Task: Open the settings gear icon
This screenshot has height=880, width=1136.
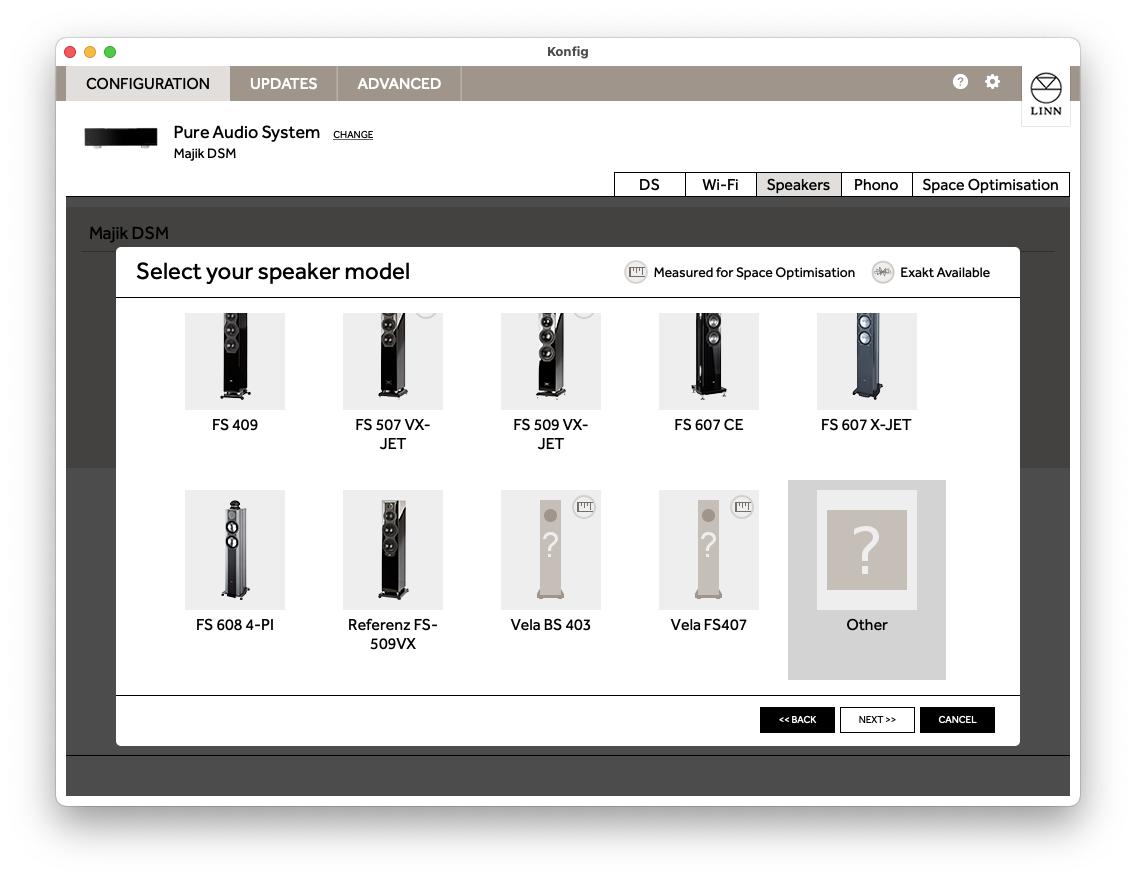Action: click(993, 82)
